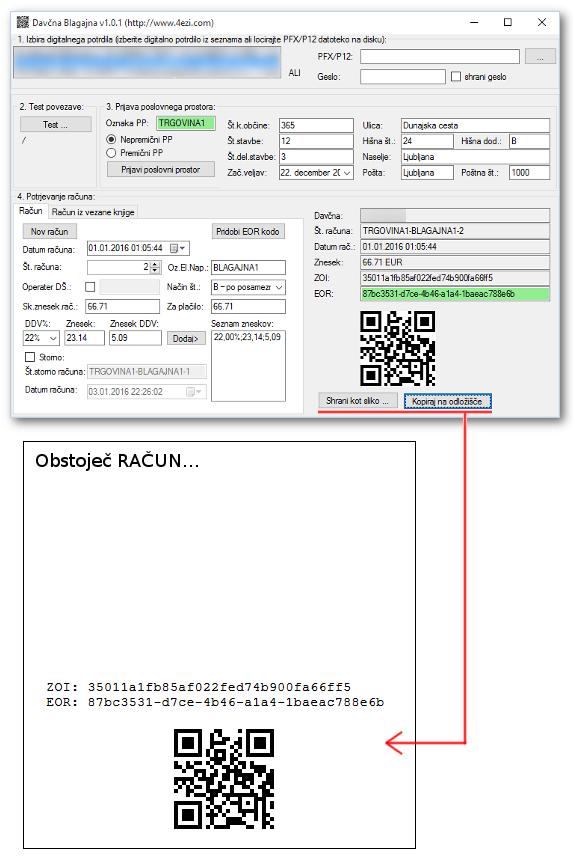
Task: Select the 'Premični PP' radio button
Action: click(111, 153)
